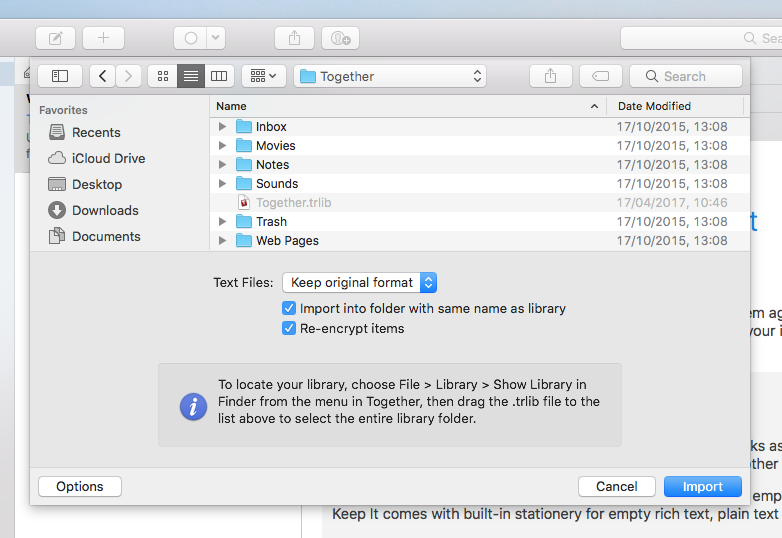Switch to list view
The image size is (782, 538).
pos(191,76)
